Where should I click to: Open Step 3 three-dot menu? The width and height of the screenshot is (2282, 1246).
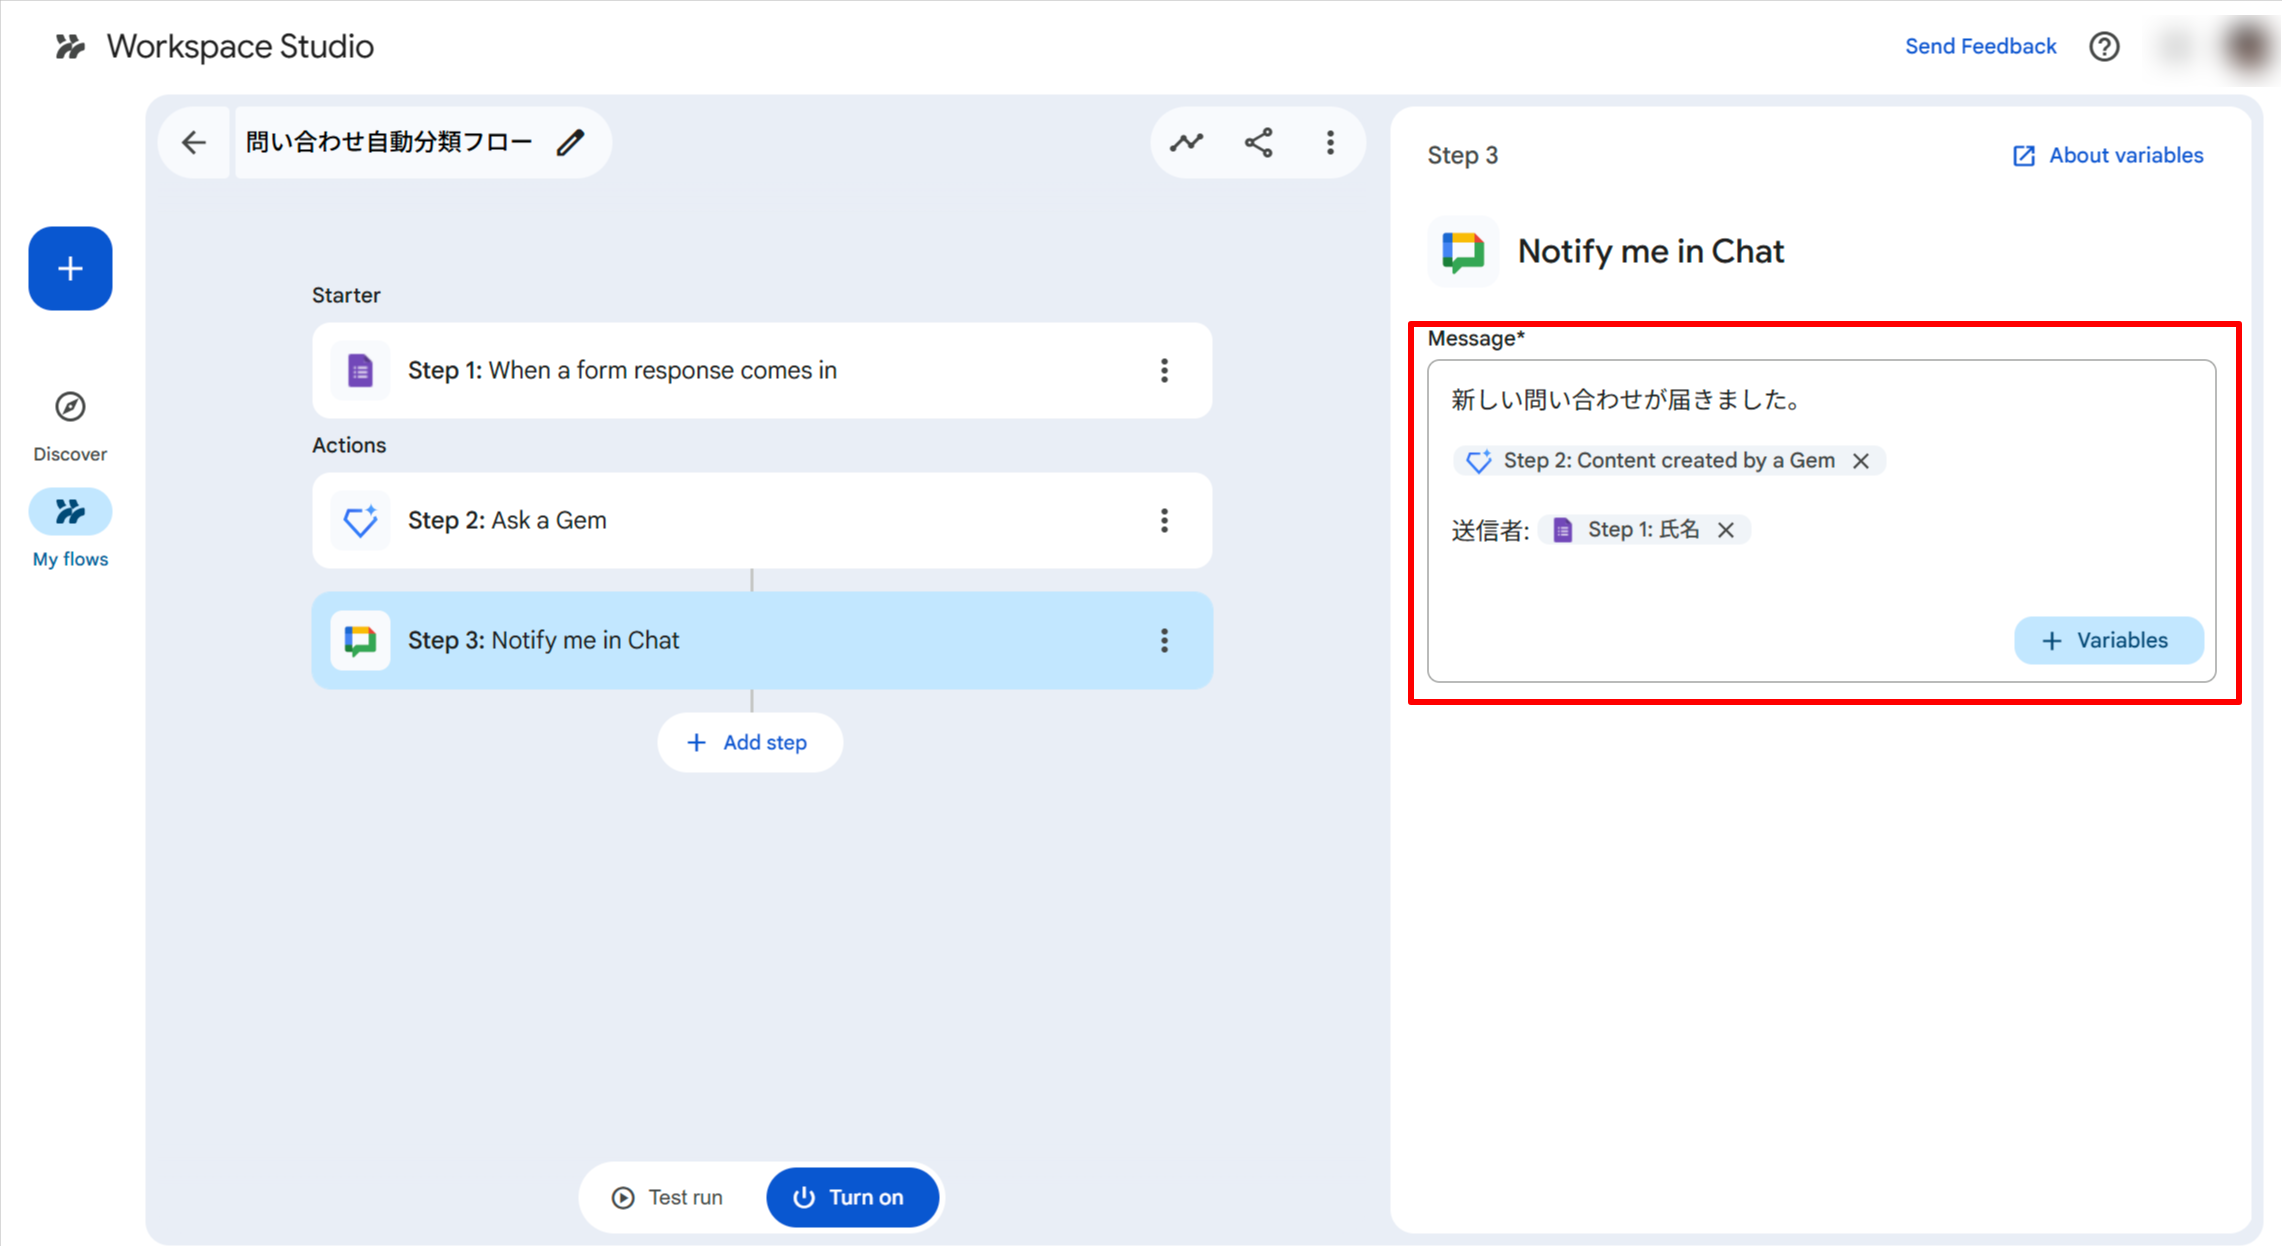1164,640
